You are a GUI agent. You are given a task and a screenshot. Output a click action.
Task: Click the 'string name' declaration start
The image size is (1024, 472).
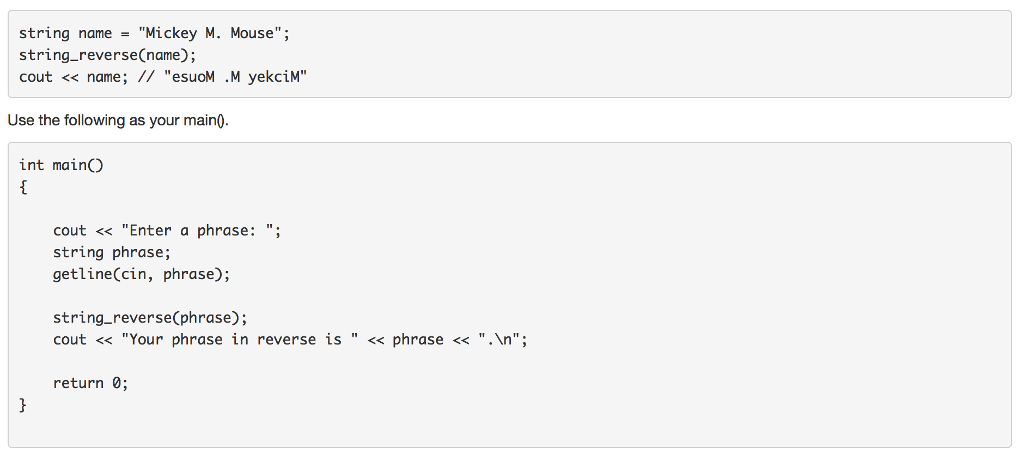point(65,33)
